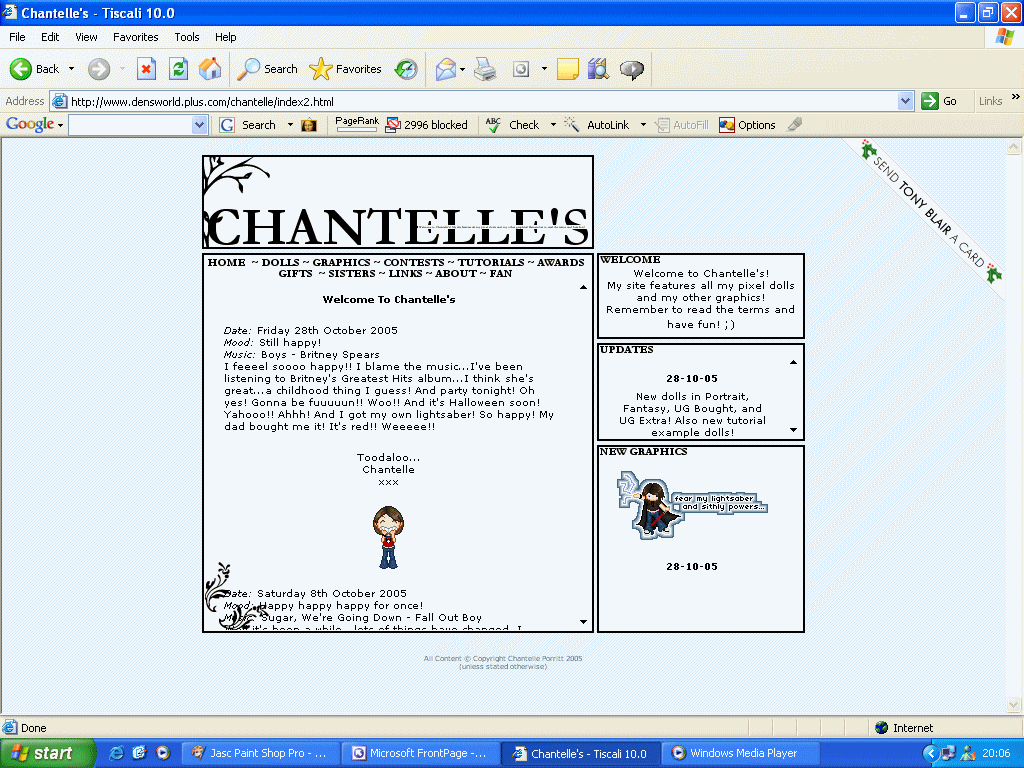
Task: Switch to Windows Media Player taskbar button
Action: [x=742, y=753]
